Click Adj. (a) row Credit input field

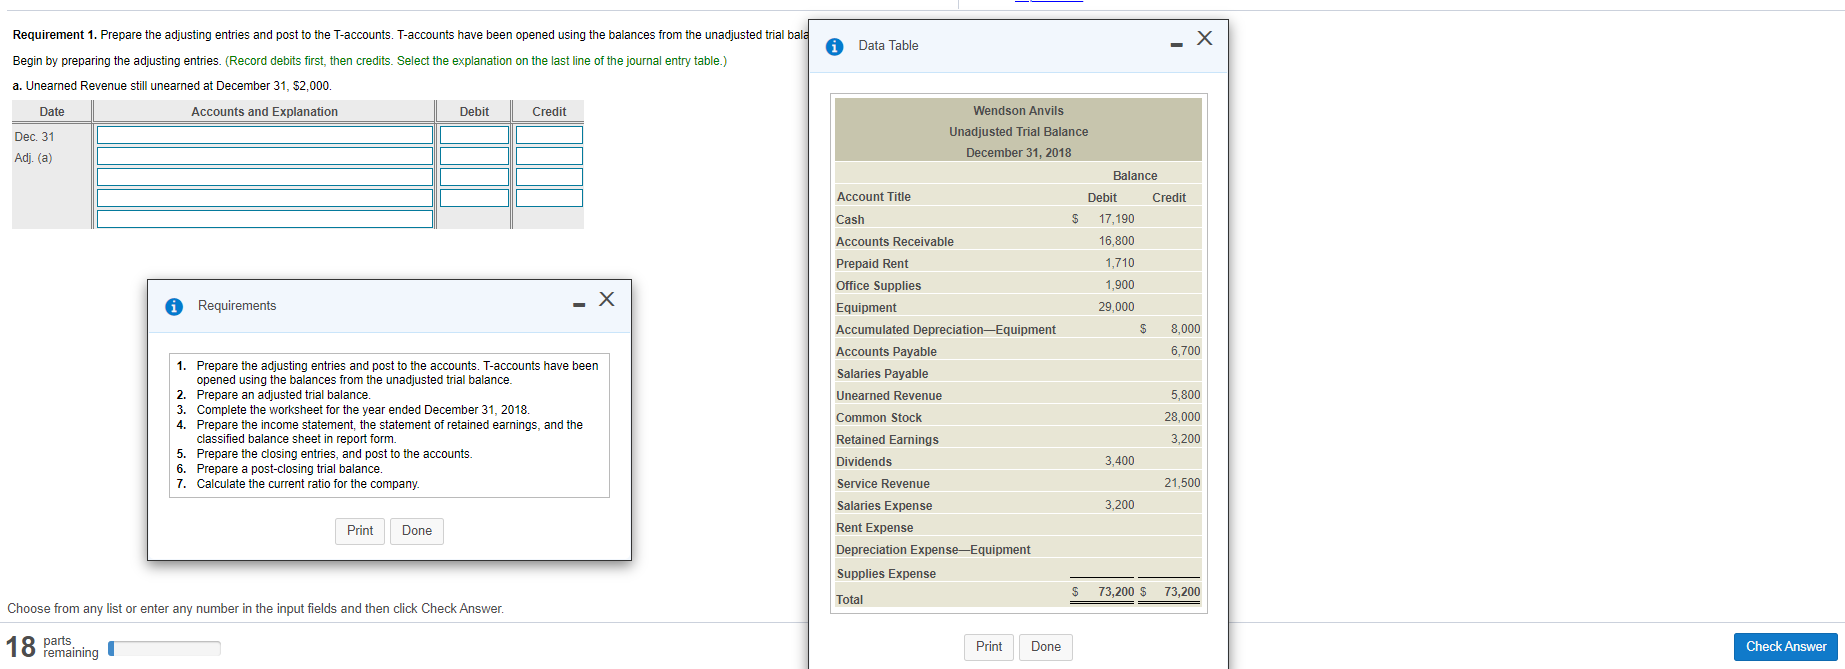pyautogui.click(x=549, y=156)
